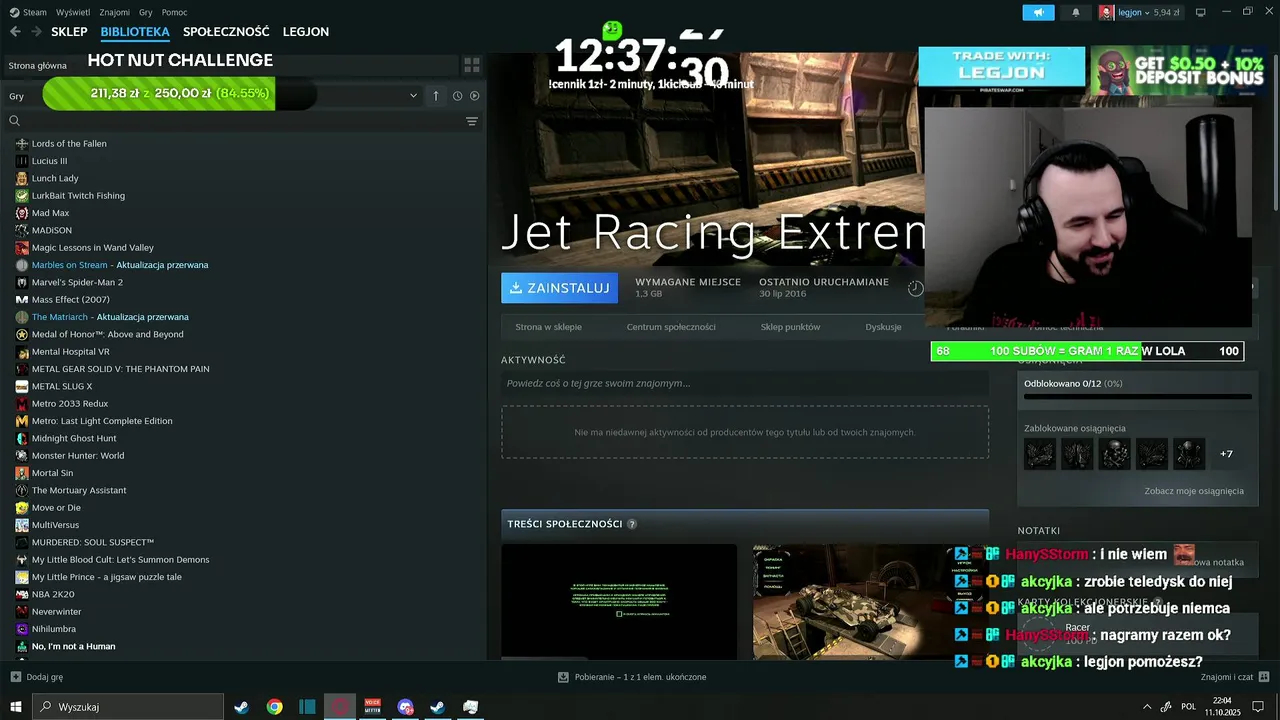The image size is (1280, 720).
Task: Expand the Gry category dropdown chevron
Action: coord(413,96)
